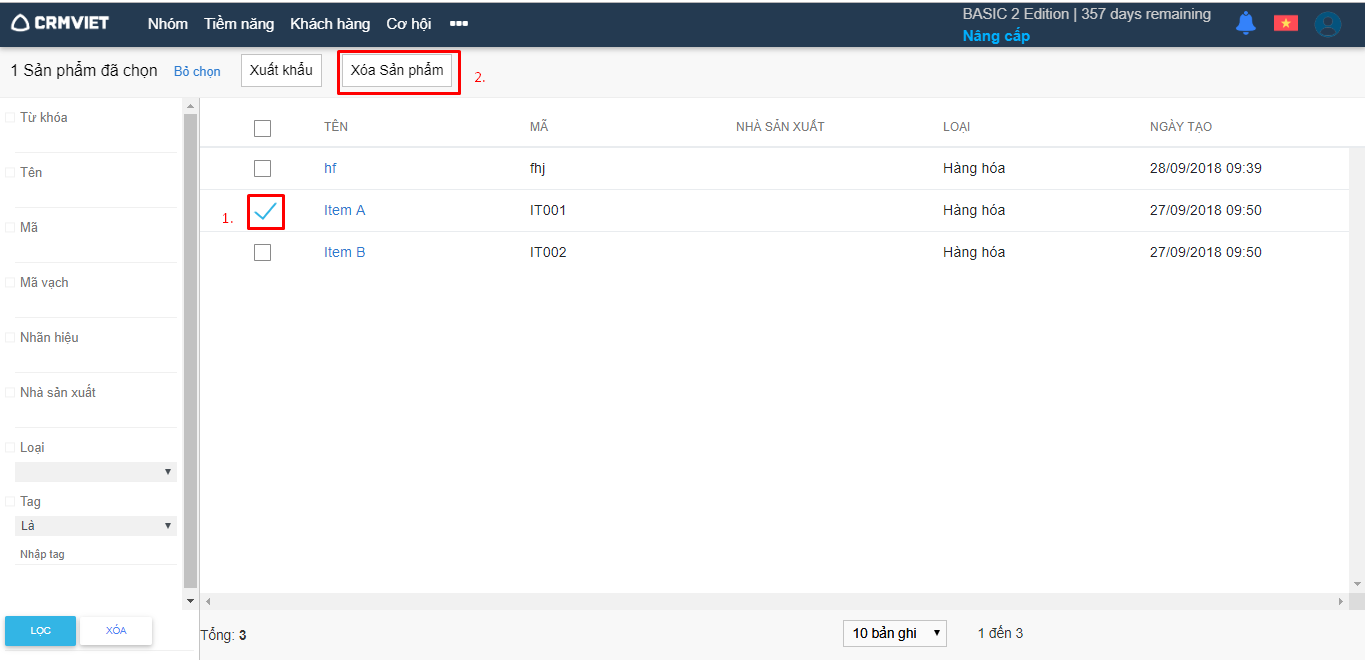Click the Xóa Sản phẩm button
Image resolution: width=1365 pixels, height=660 pixels.
(x=397, y=71)
